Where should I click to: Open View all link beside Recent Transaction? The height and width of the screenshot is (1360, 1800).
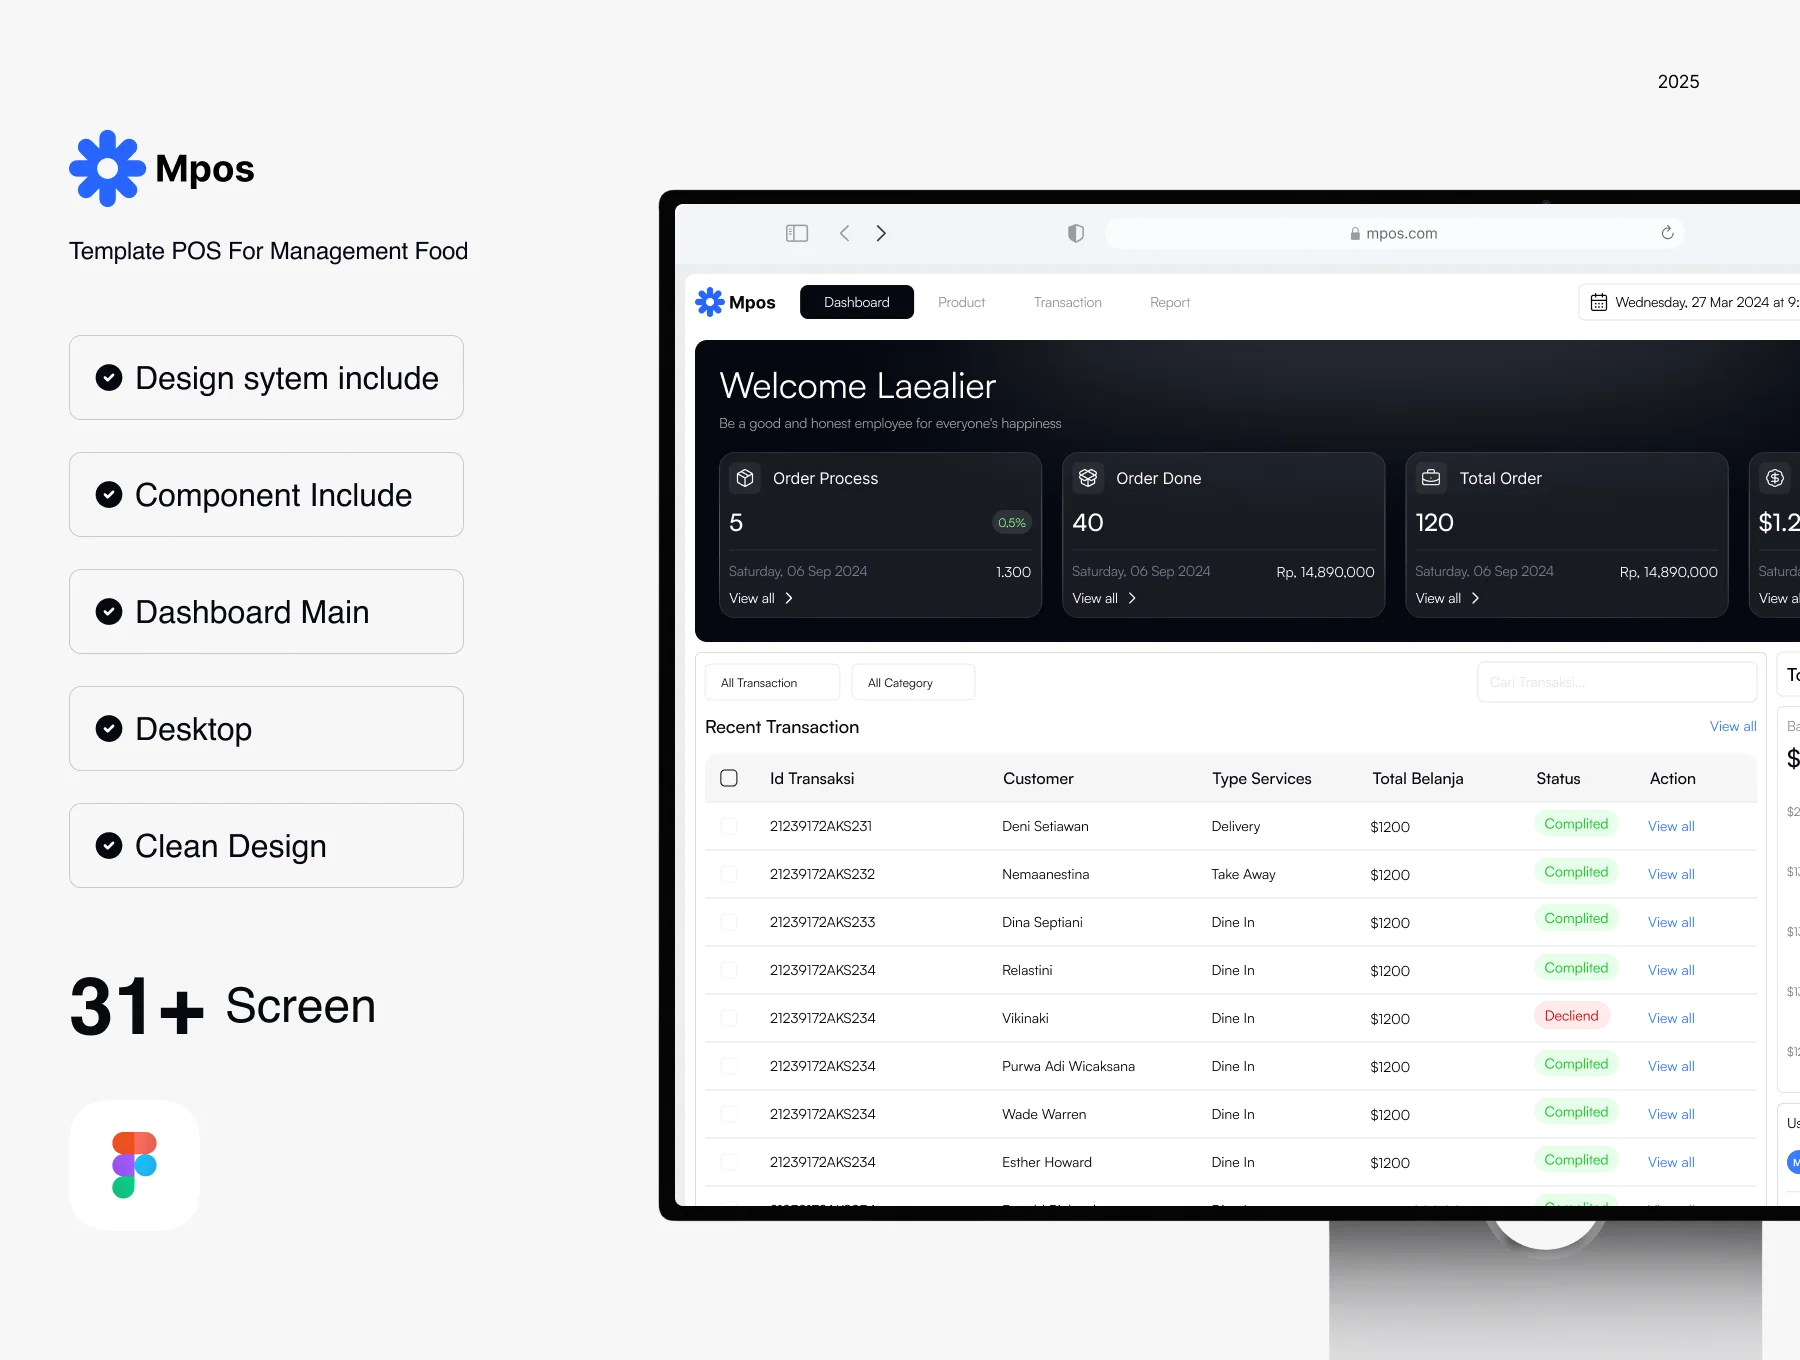1733,726
